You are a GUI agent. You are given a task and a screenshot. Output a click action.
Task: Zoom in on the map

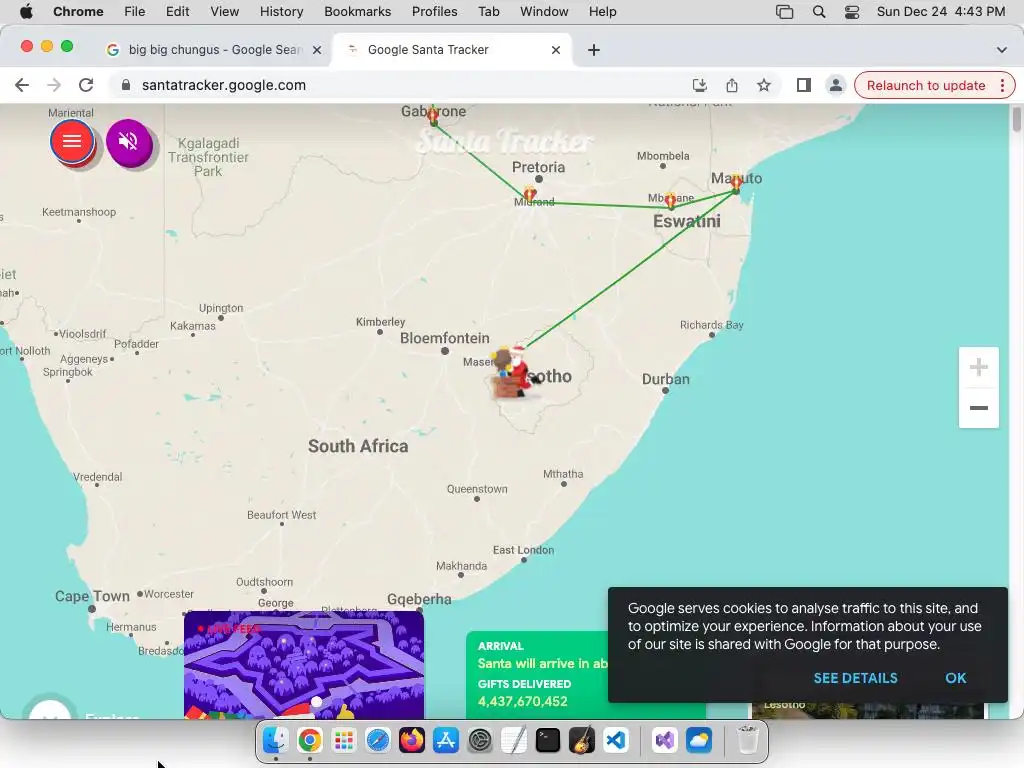978,367
